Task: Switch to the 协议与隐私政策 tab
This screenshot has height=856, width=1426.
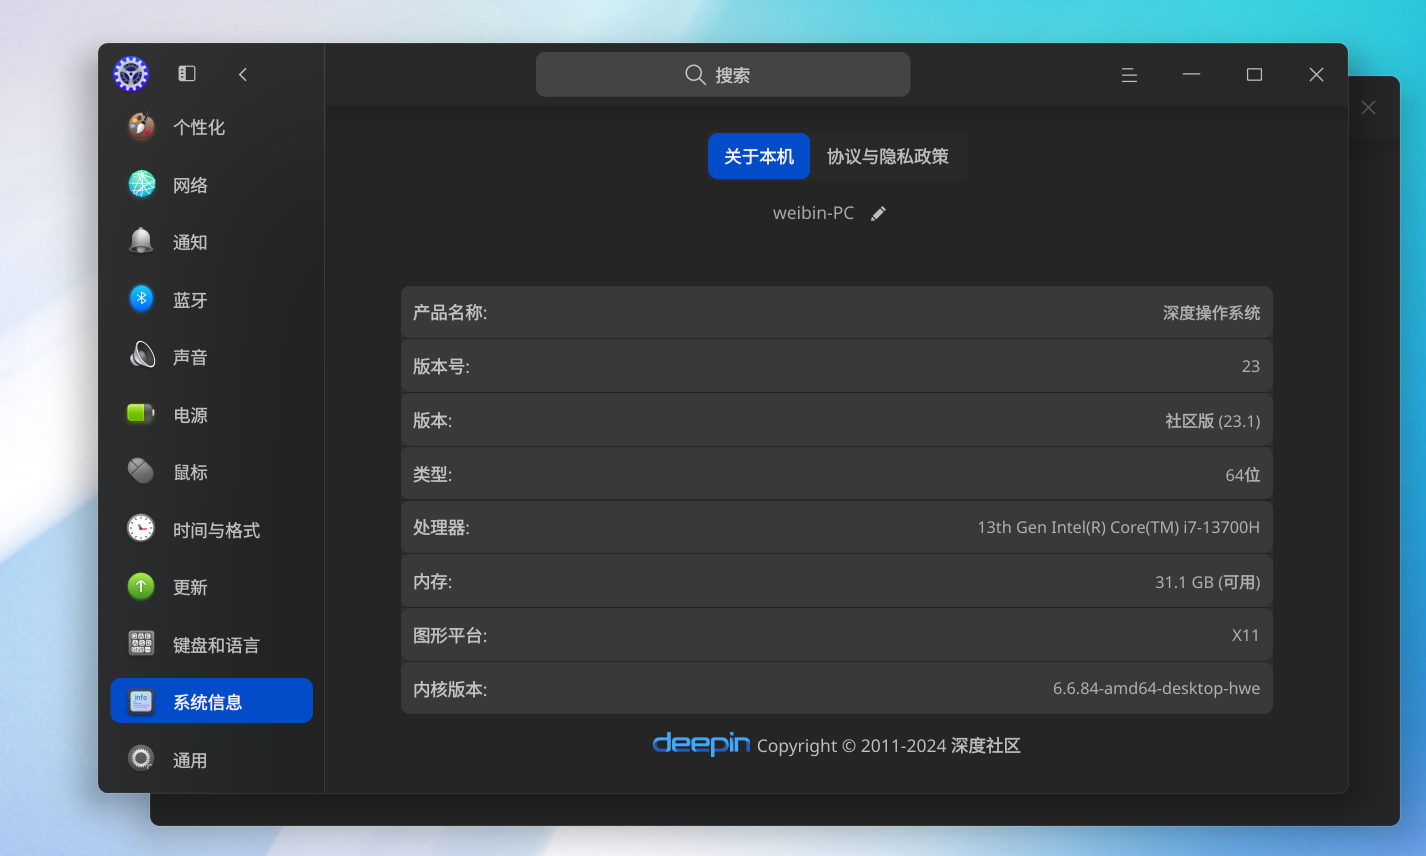Action: point(888,156)
